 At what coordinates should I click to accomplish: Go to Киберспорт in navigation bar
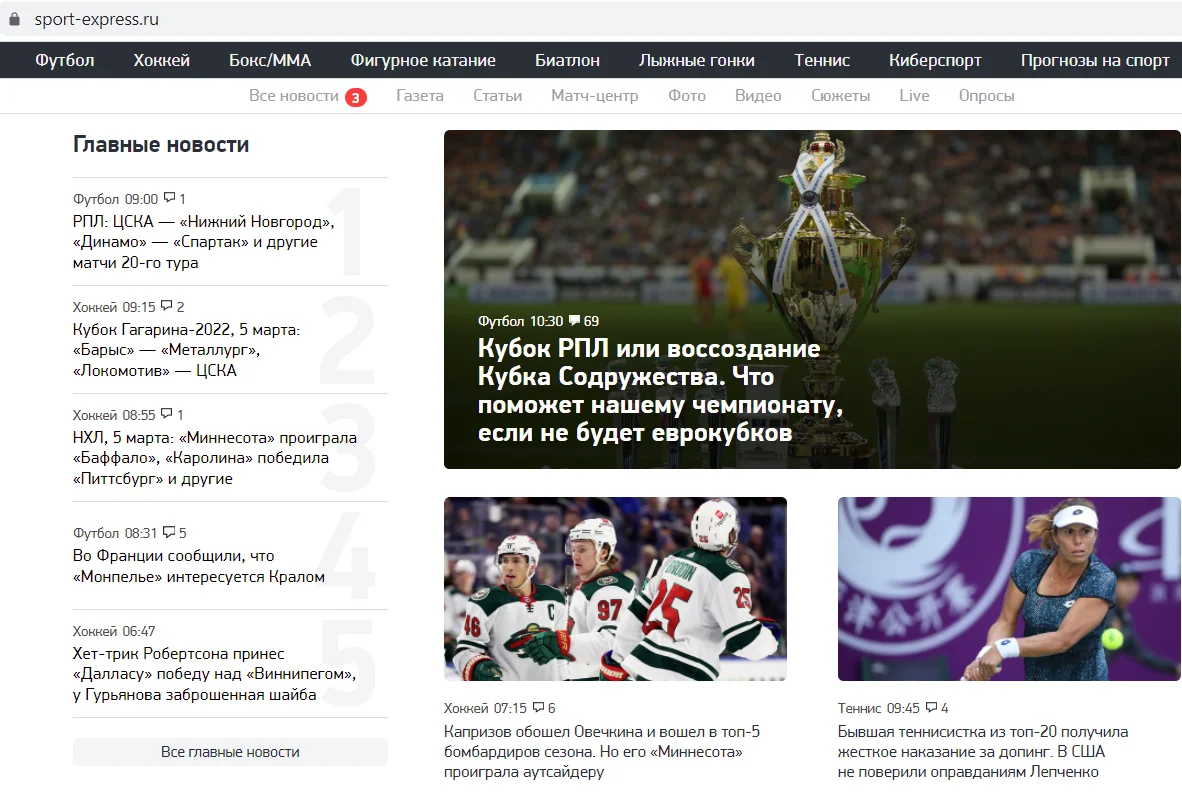point(935,60)
